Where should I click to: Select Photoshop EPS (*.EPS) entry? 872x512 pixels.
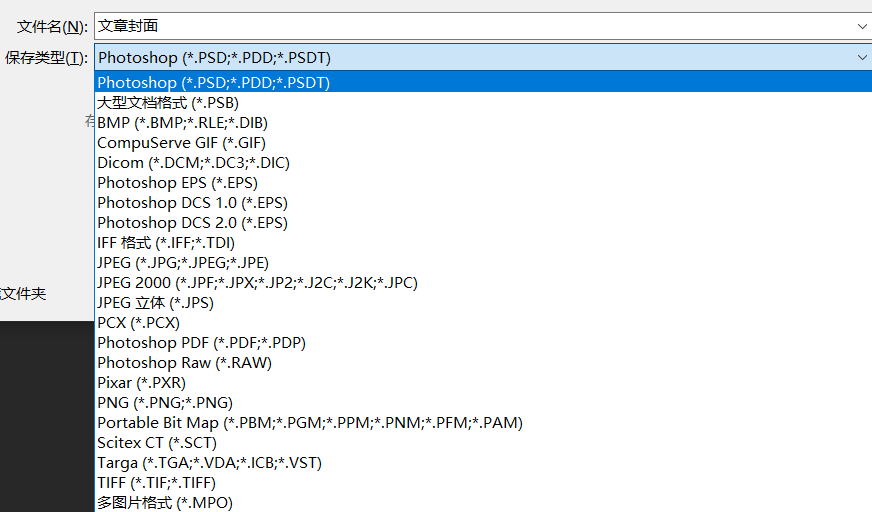click(x=483, y=183)
